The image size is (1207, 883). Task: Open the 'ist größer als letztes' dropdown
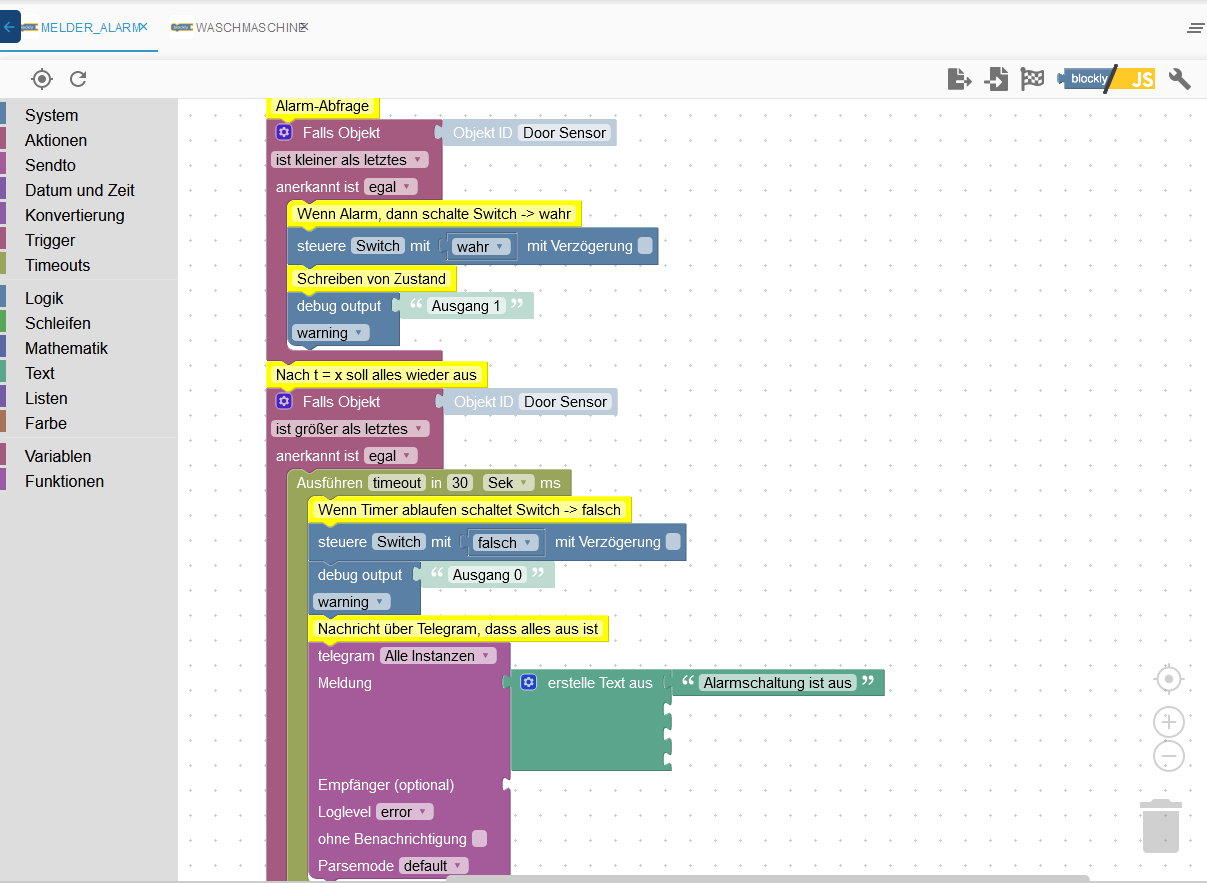click(x=350, y=429)
